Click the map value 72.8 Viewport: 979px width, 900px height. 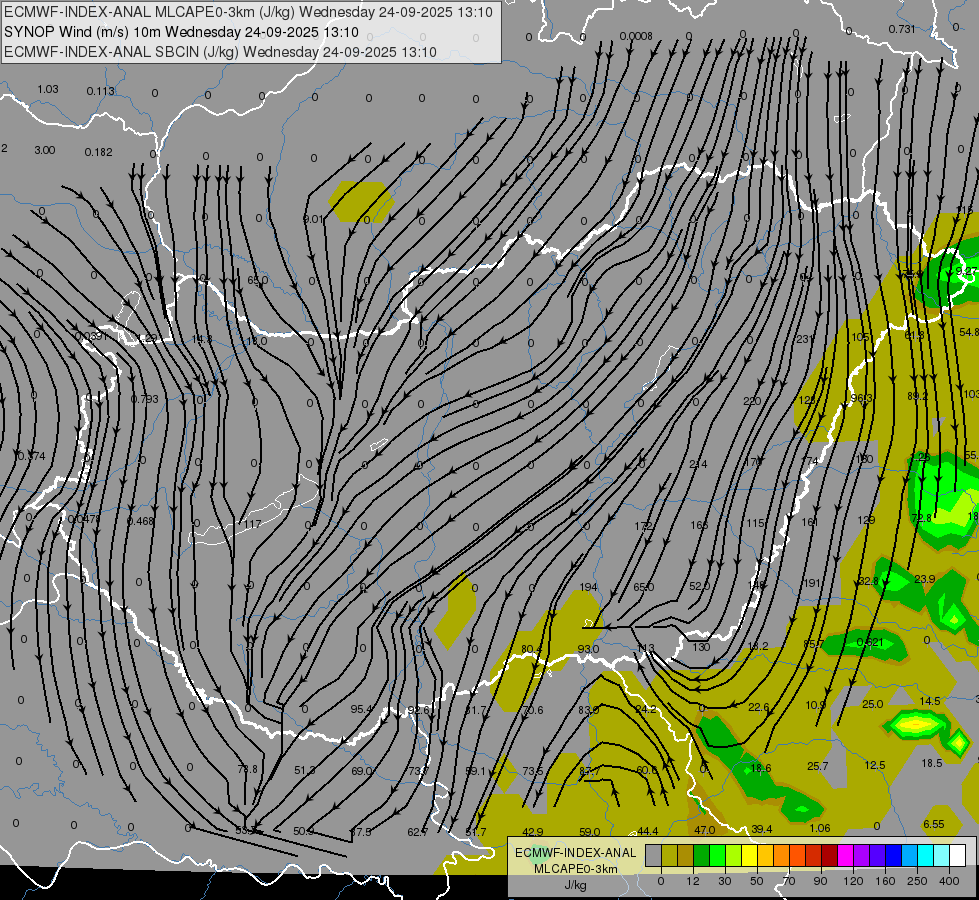(922, 518)
